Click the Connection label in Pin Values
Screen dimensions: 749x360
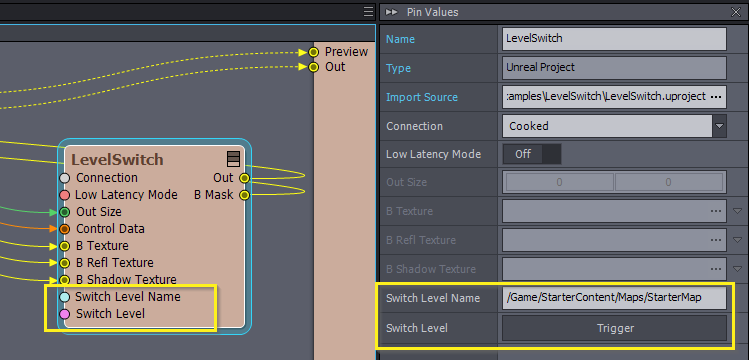click(414, 127)
